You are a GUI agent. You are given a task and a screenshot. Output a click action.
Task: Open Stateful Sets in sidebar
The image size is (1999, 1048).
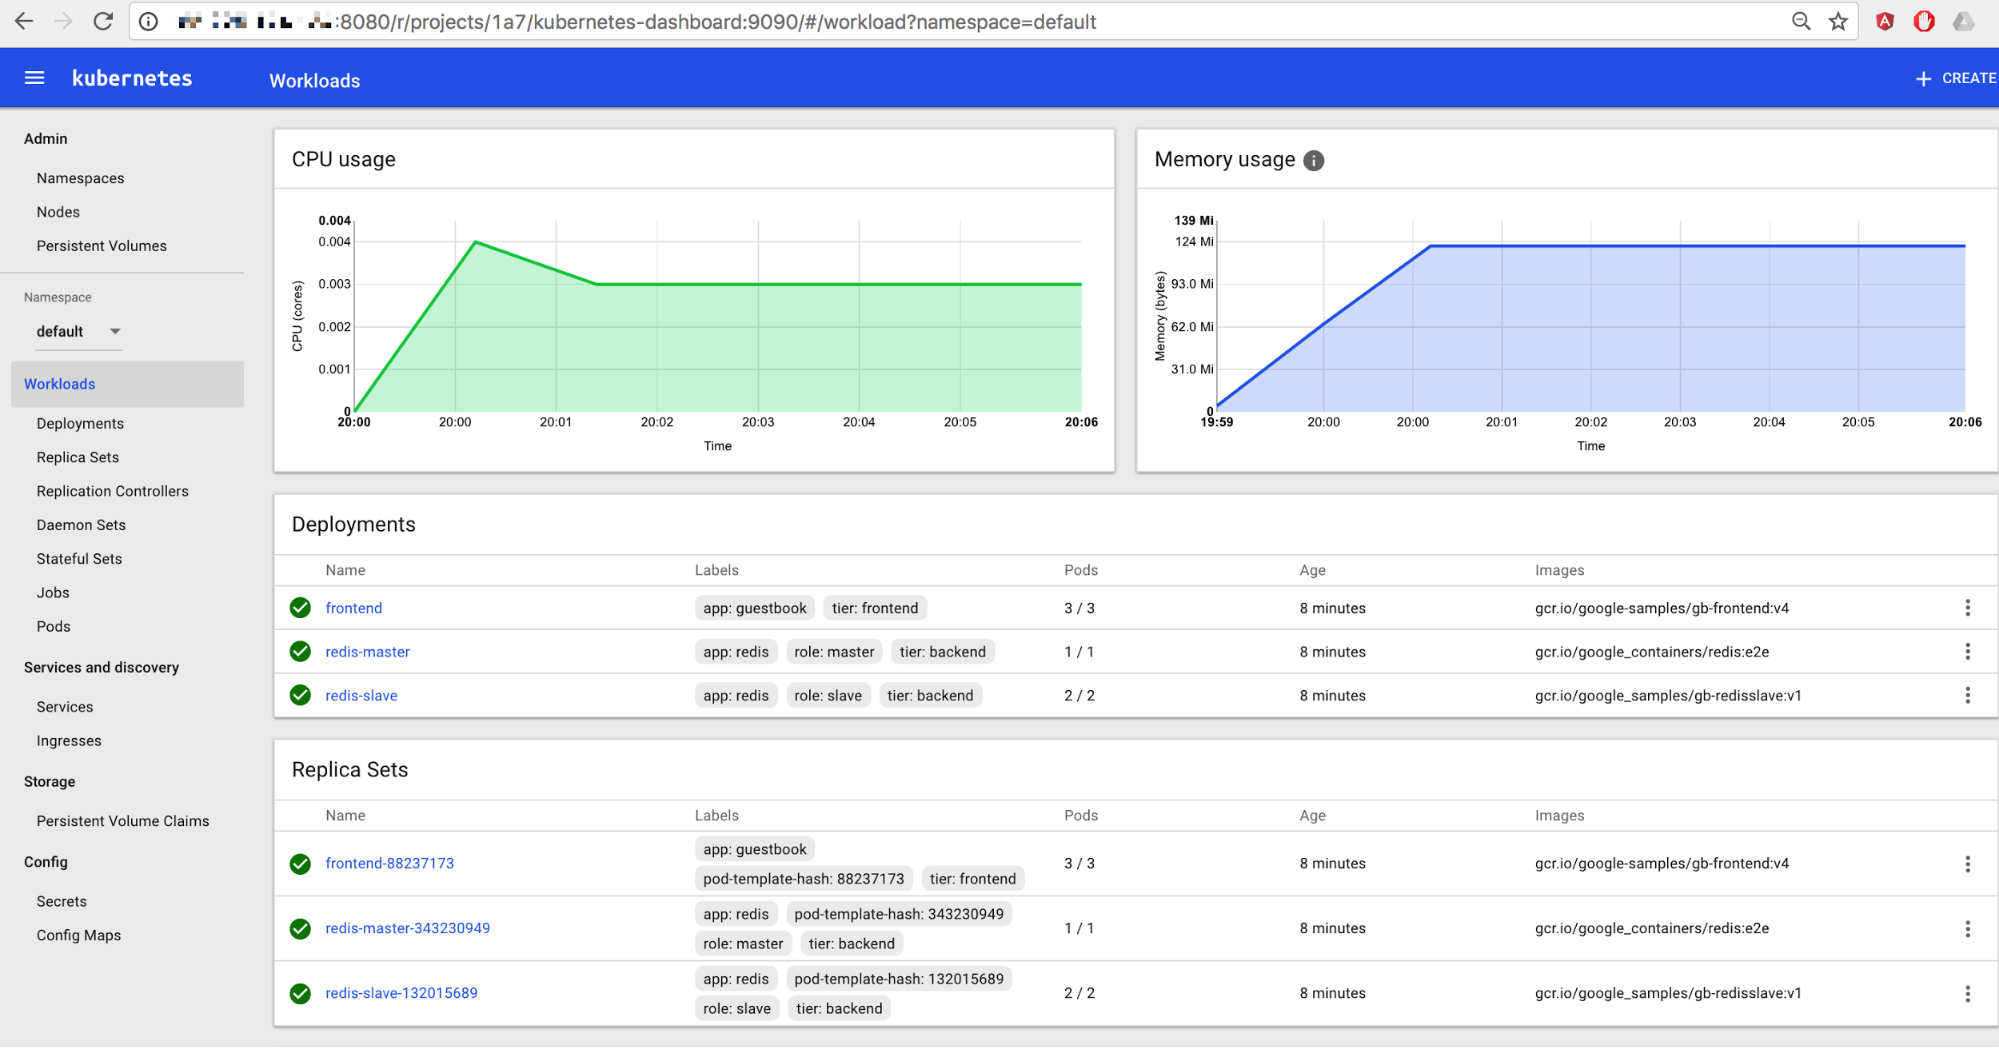point(79,559)
